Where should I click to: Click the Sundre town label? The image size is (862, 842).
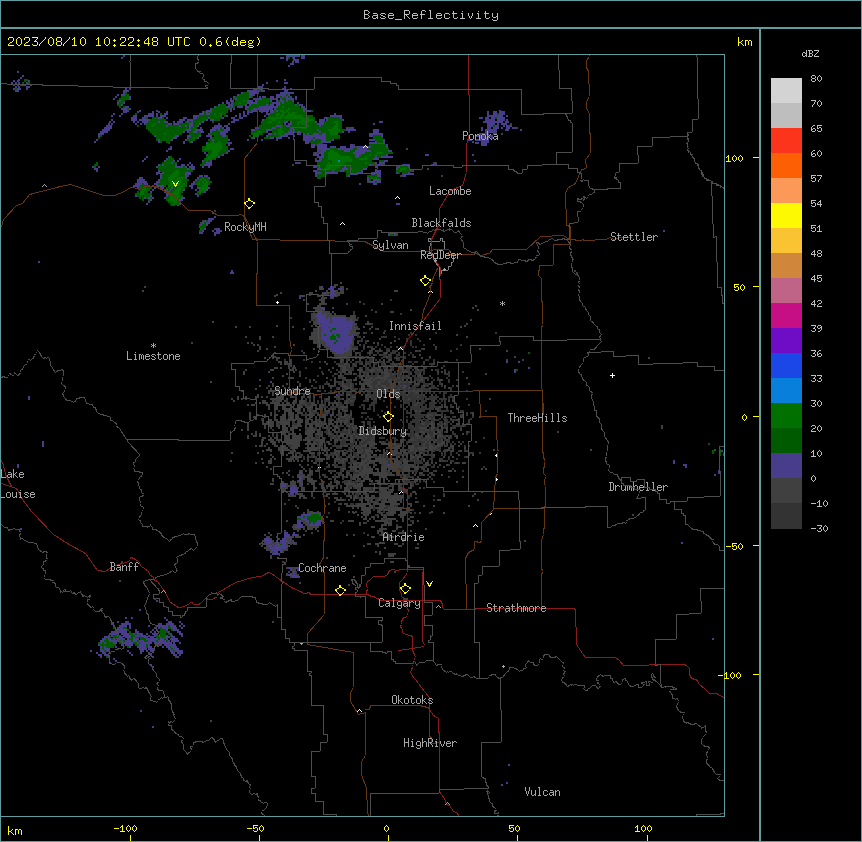pyautogui.click(x=292, y=391)
